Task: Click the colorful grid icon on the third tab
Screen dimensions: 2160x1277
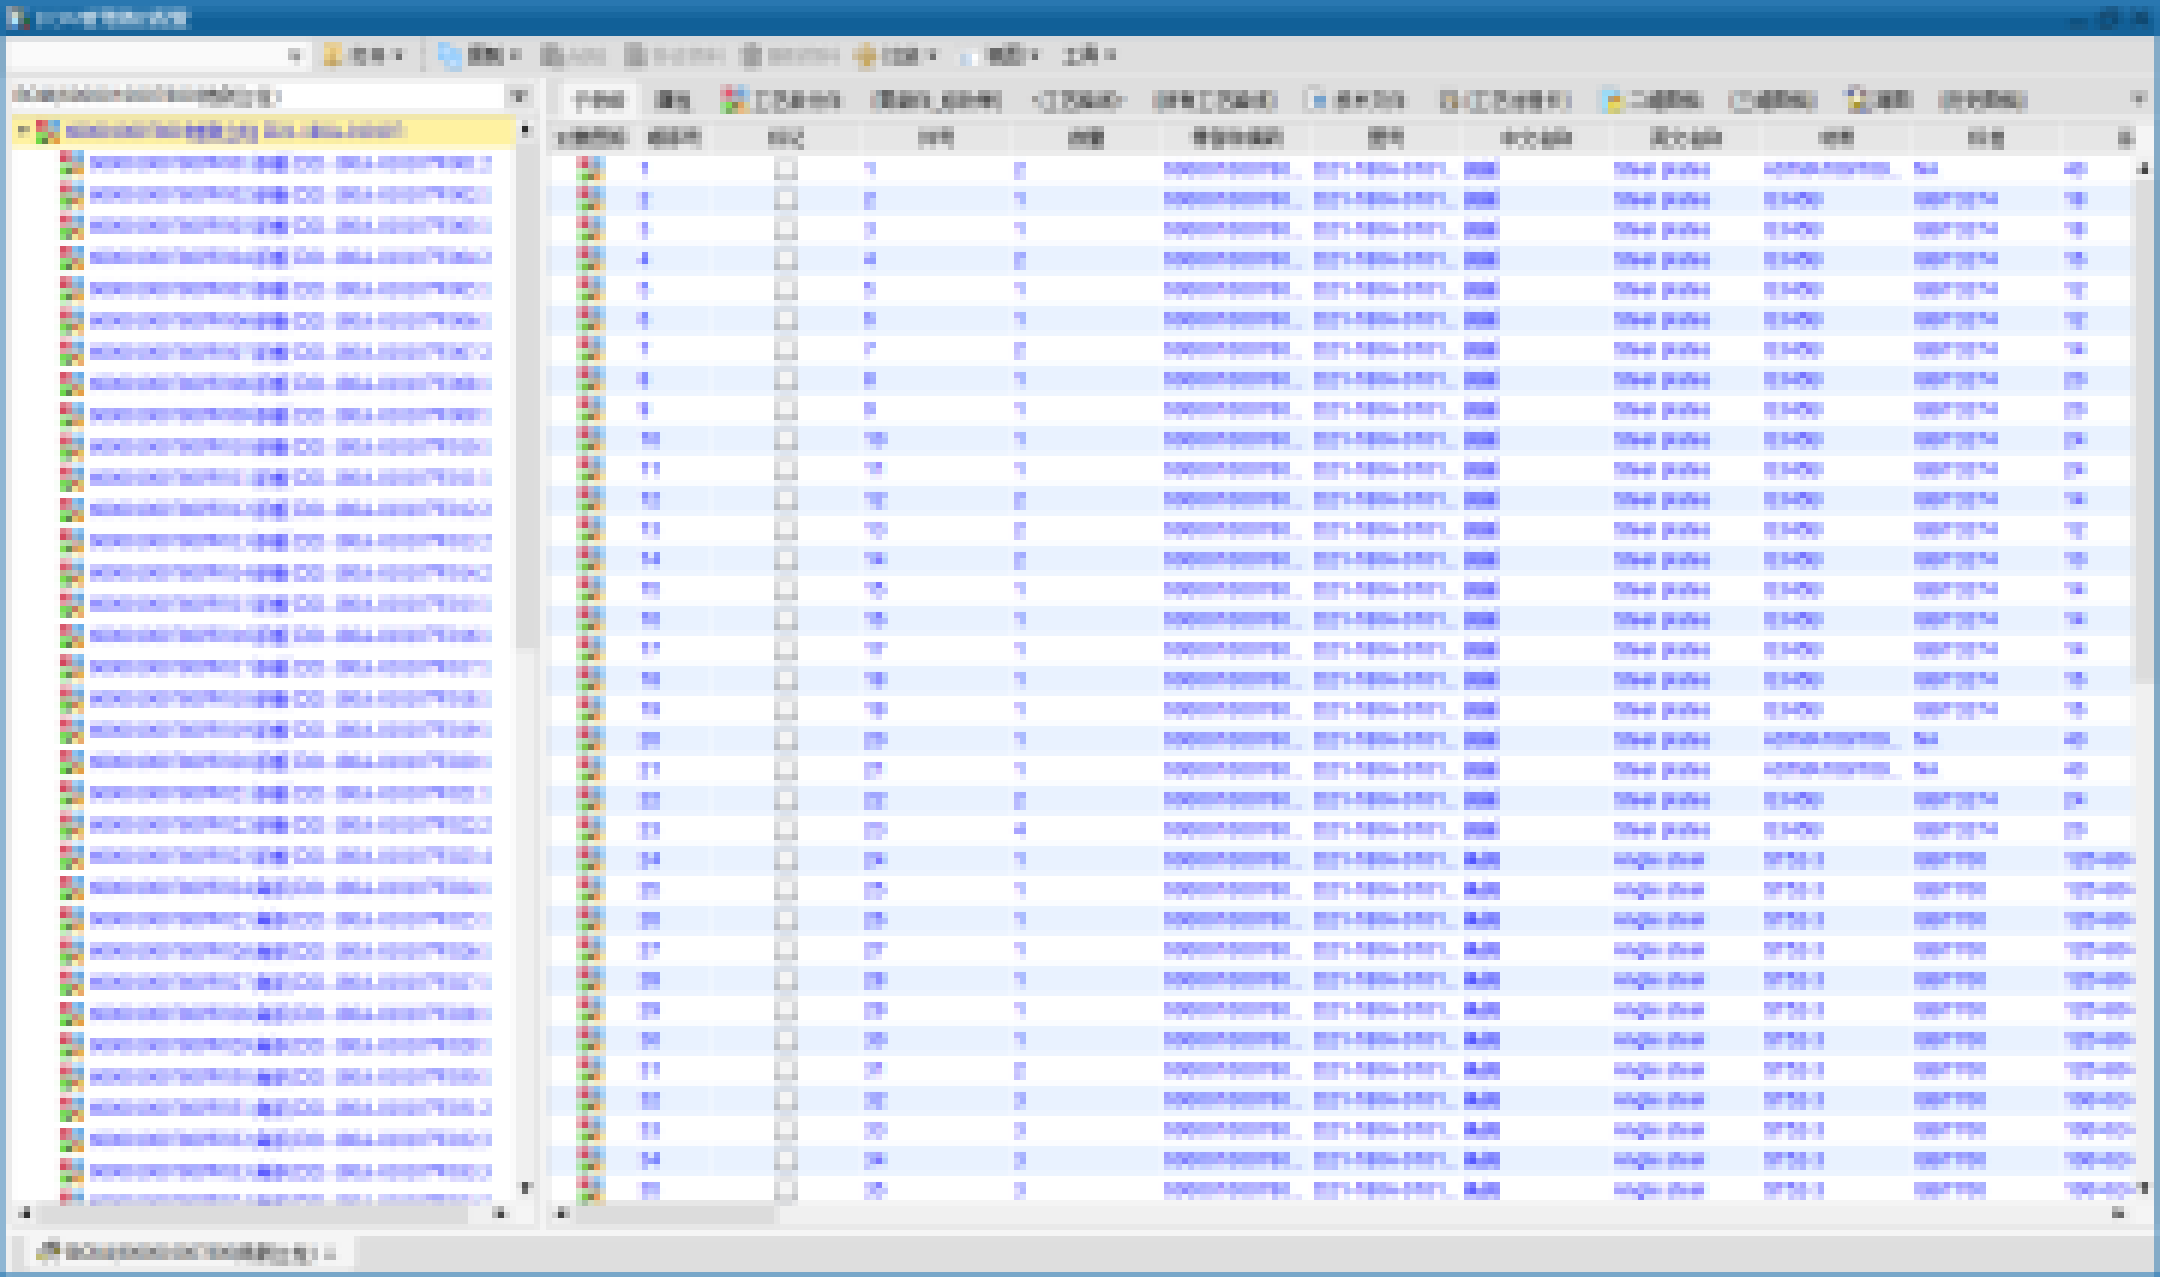Action: coord(733,100)
